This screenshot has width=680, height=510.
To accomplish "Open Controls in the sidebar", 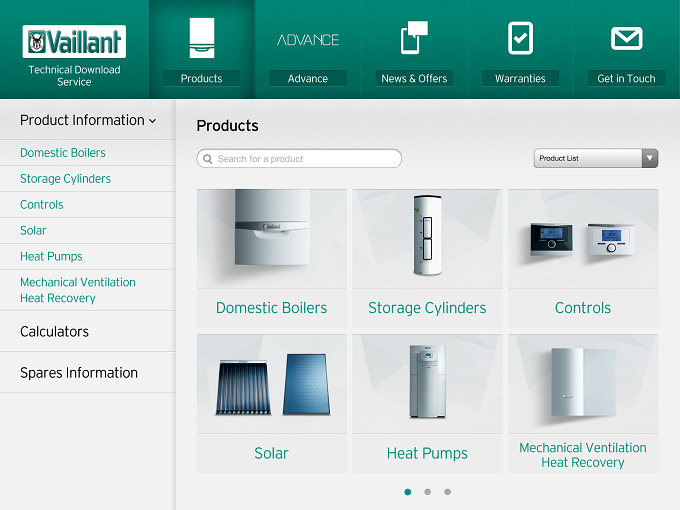I will [x=42, y=205].
